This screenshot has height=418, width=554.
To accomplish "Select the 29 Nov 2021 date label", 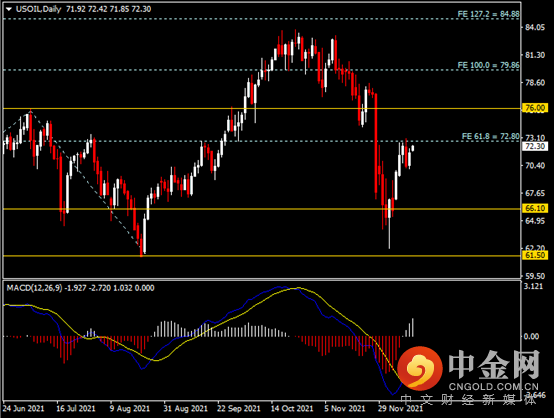I will (400, 409).
